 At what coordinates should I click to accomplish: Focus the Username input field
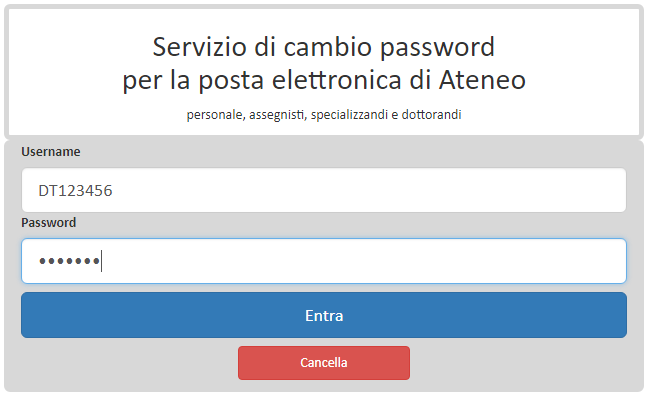pos(324,190)
